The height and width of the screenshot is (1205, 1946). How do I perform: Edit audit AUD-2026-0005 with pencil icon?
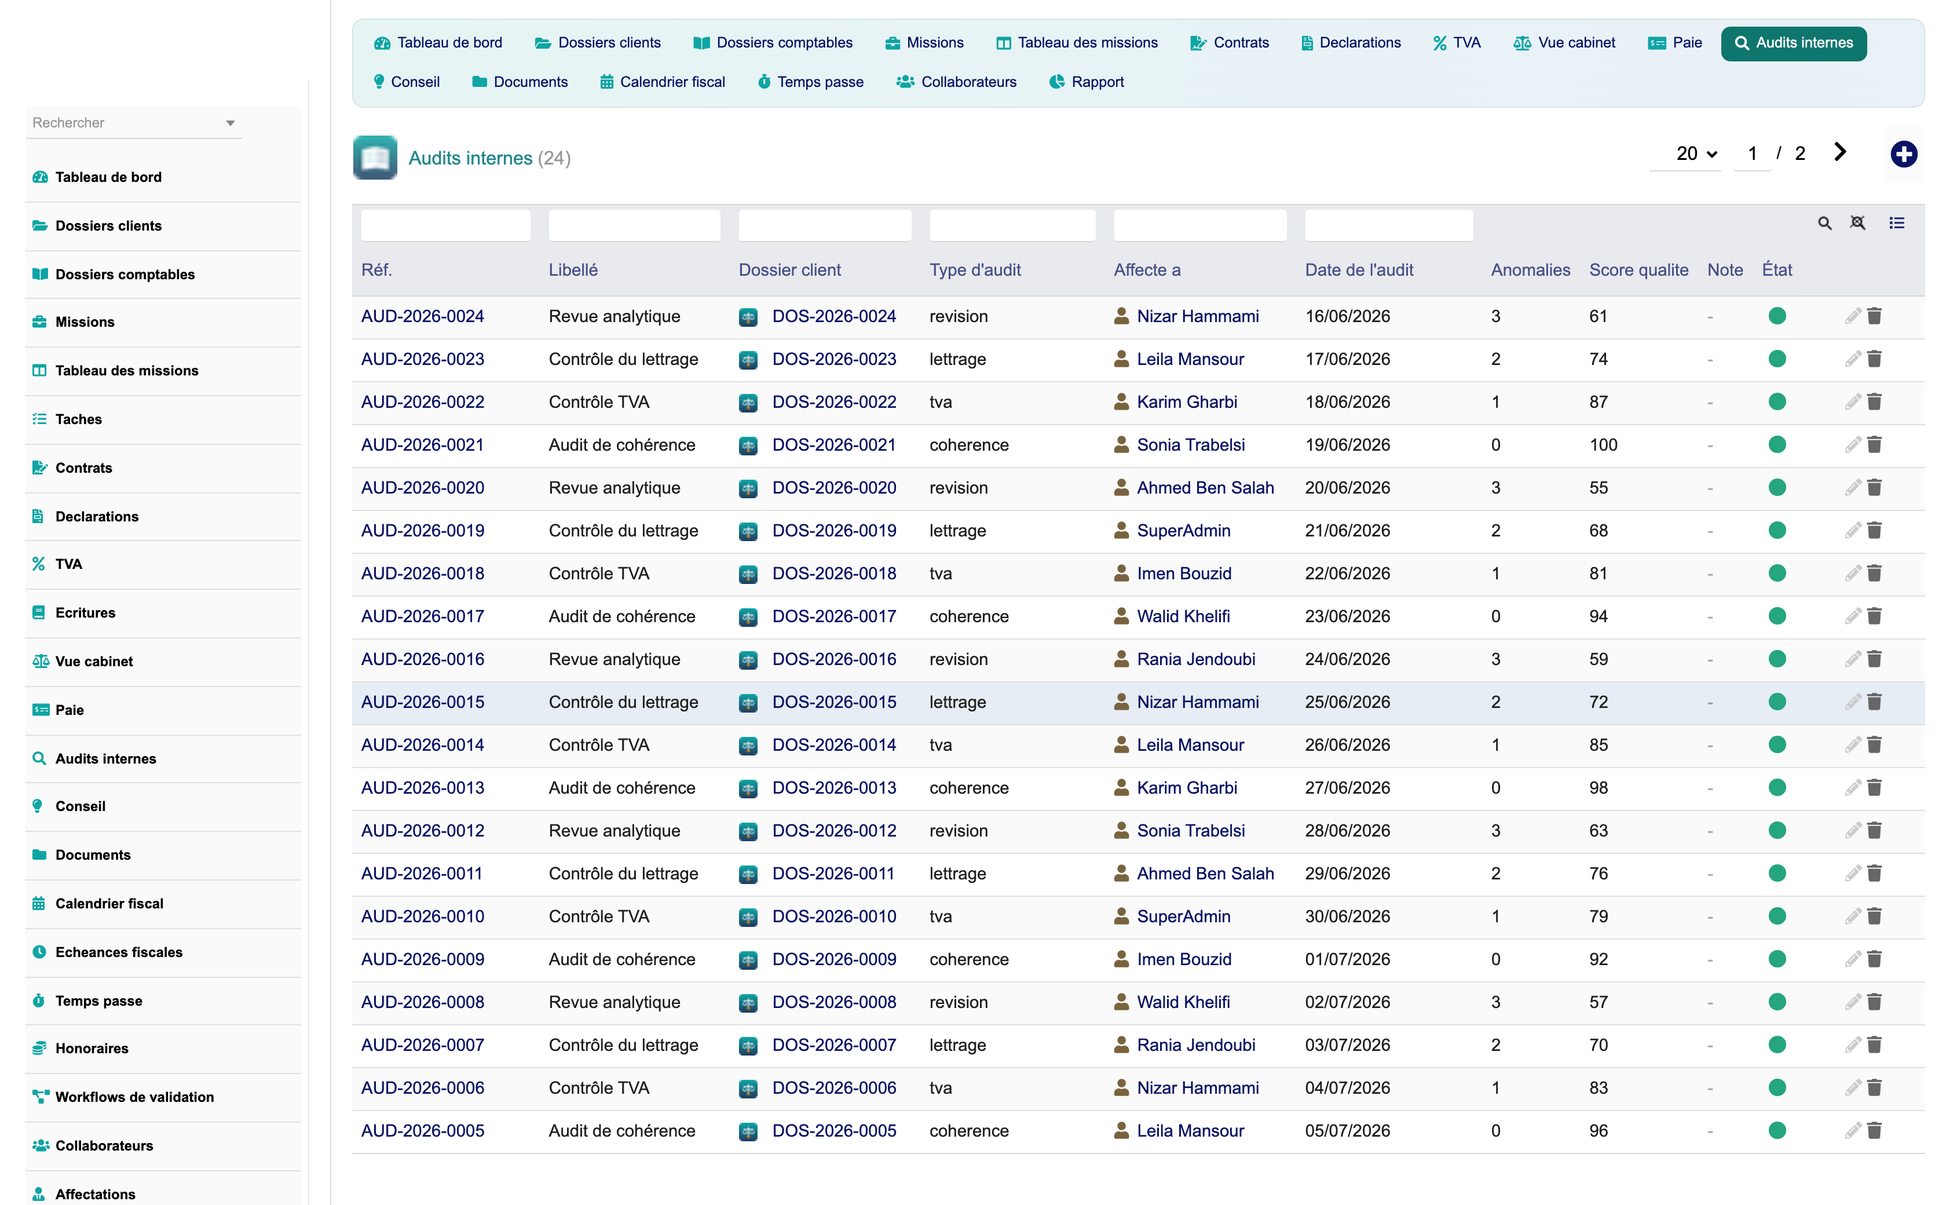1852,1131
